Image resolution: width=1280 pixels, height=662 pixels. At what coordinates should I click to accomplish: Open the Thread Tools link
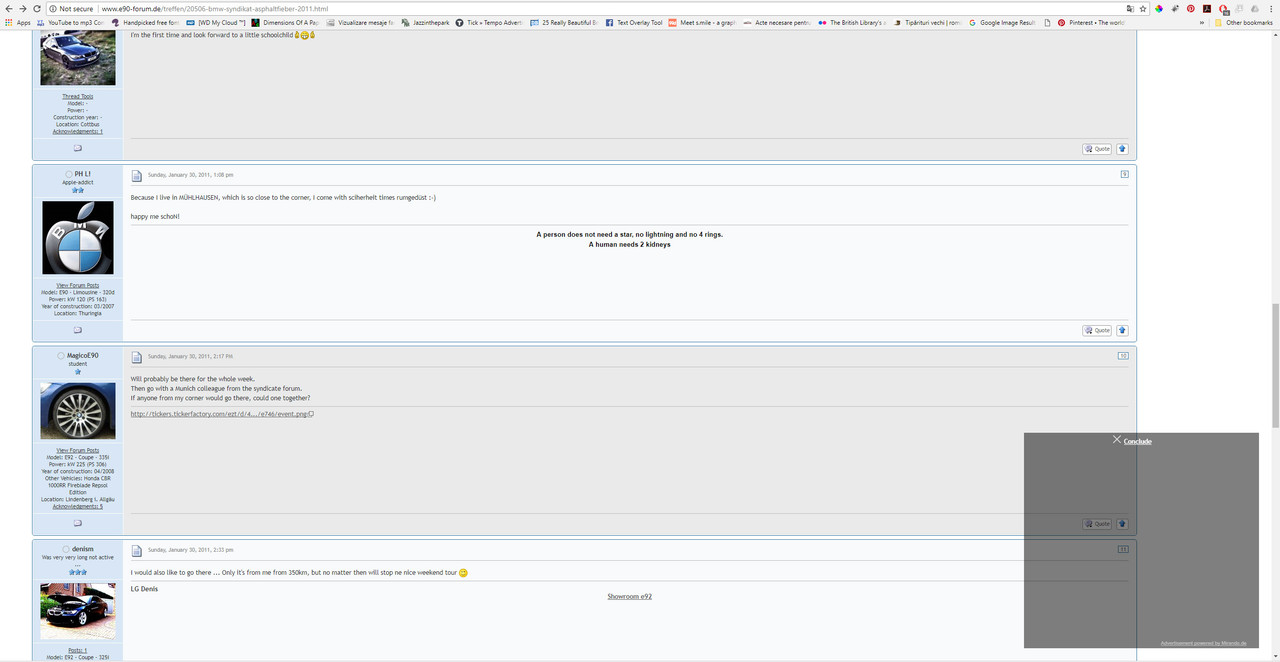point(78,96)
